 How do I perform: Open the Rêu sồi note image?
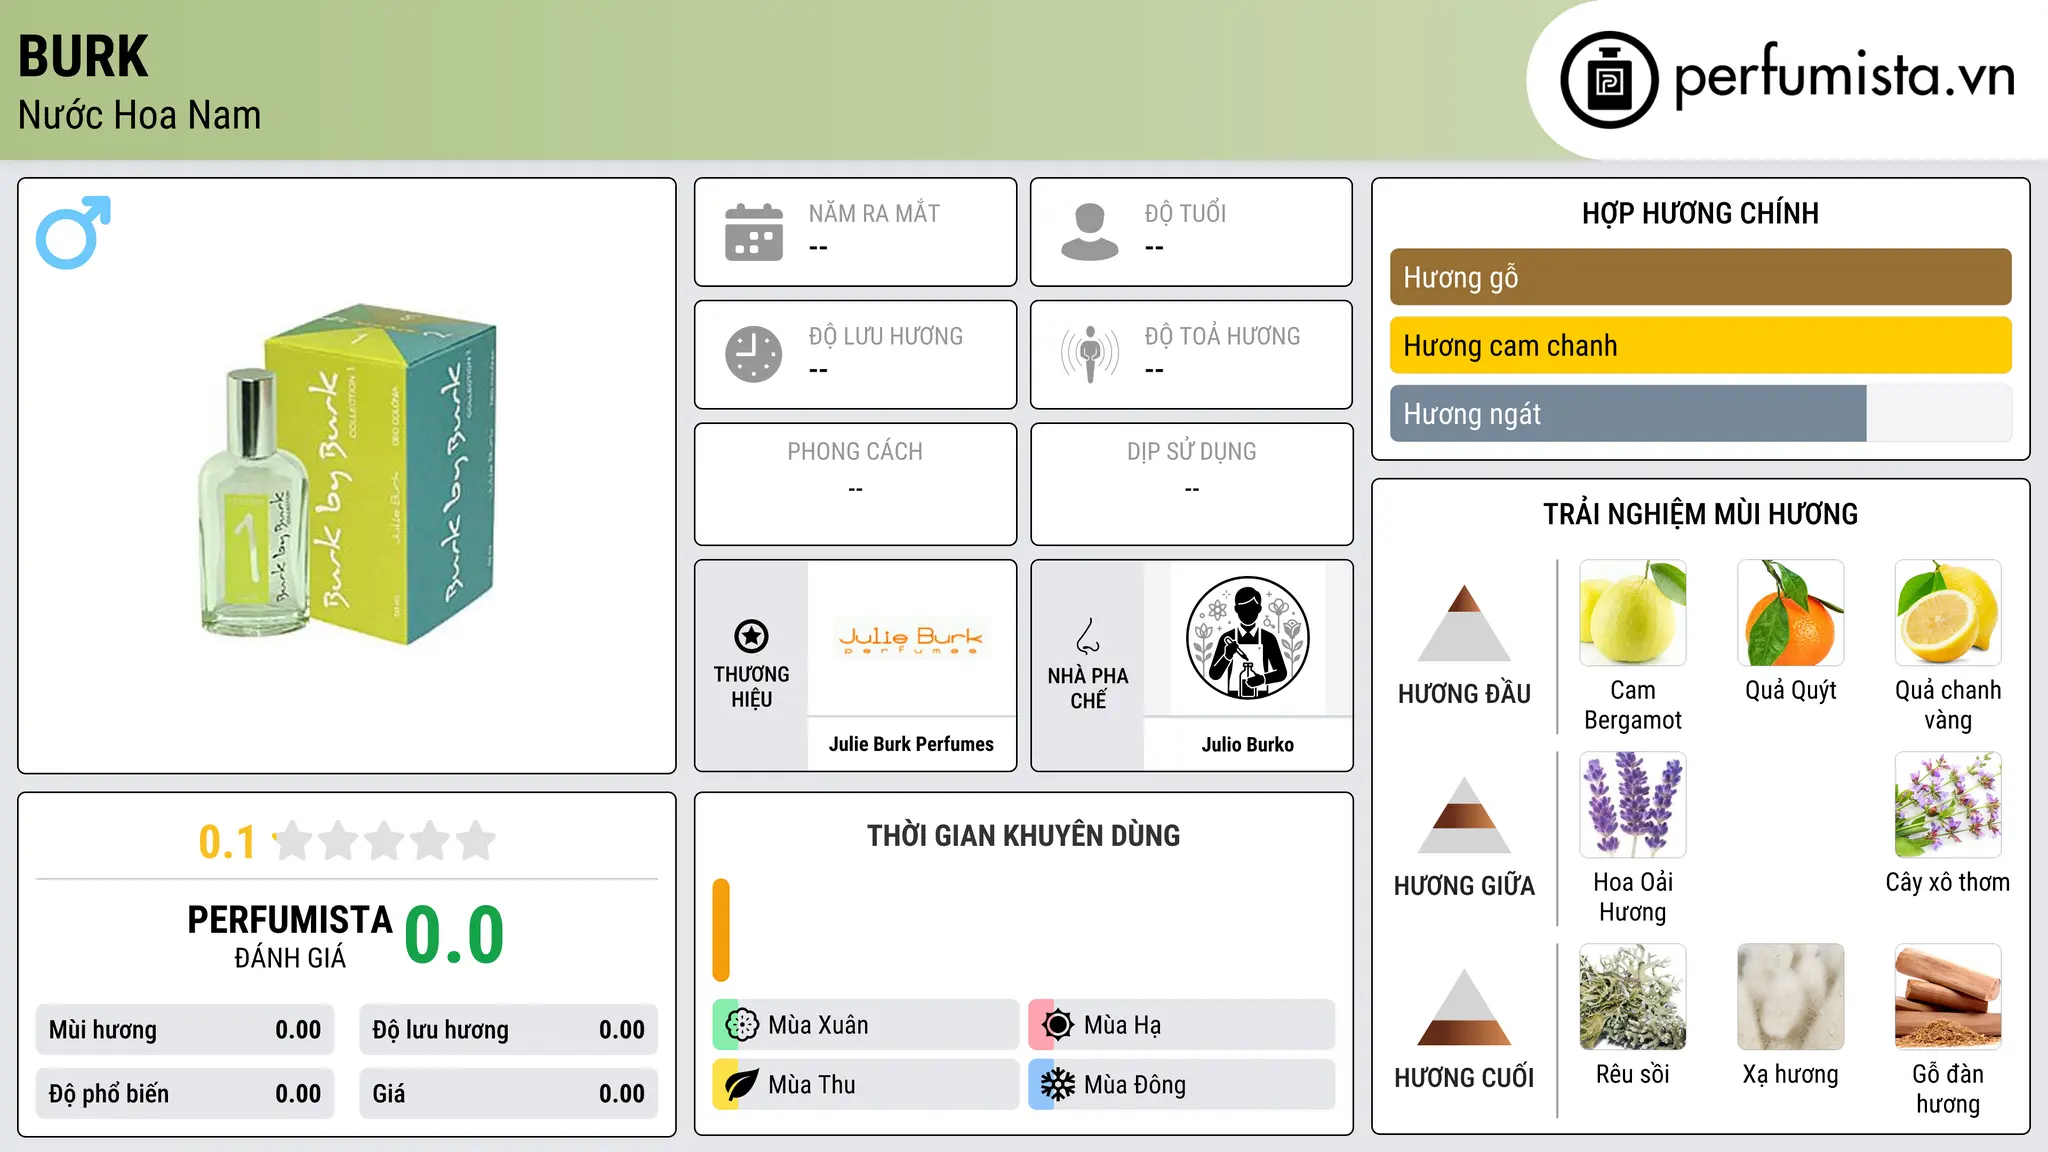pyautogui.click(x=1633, y=997)
